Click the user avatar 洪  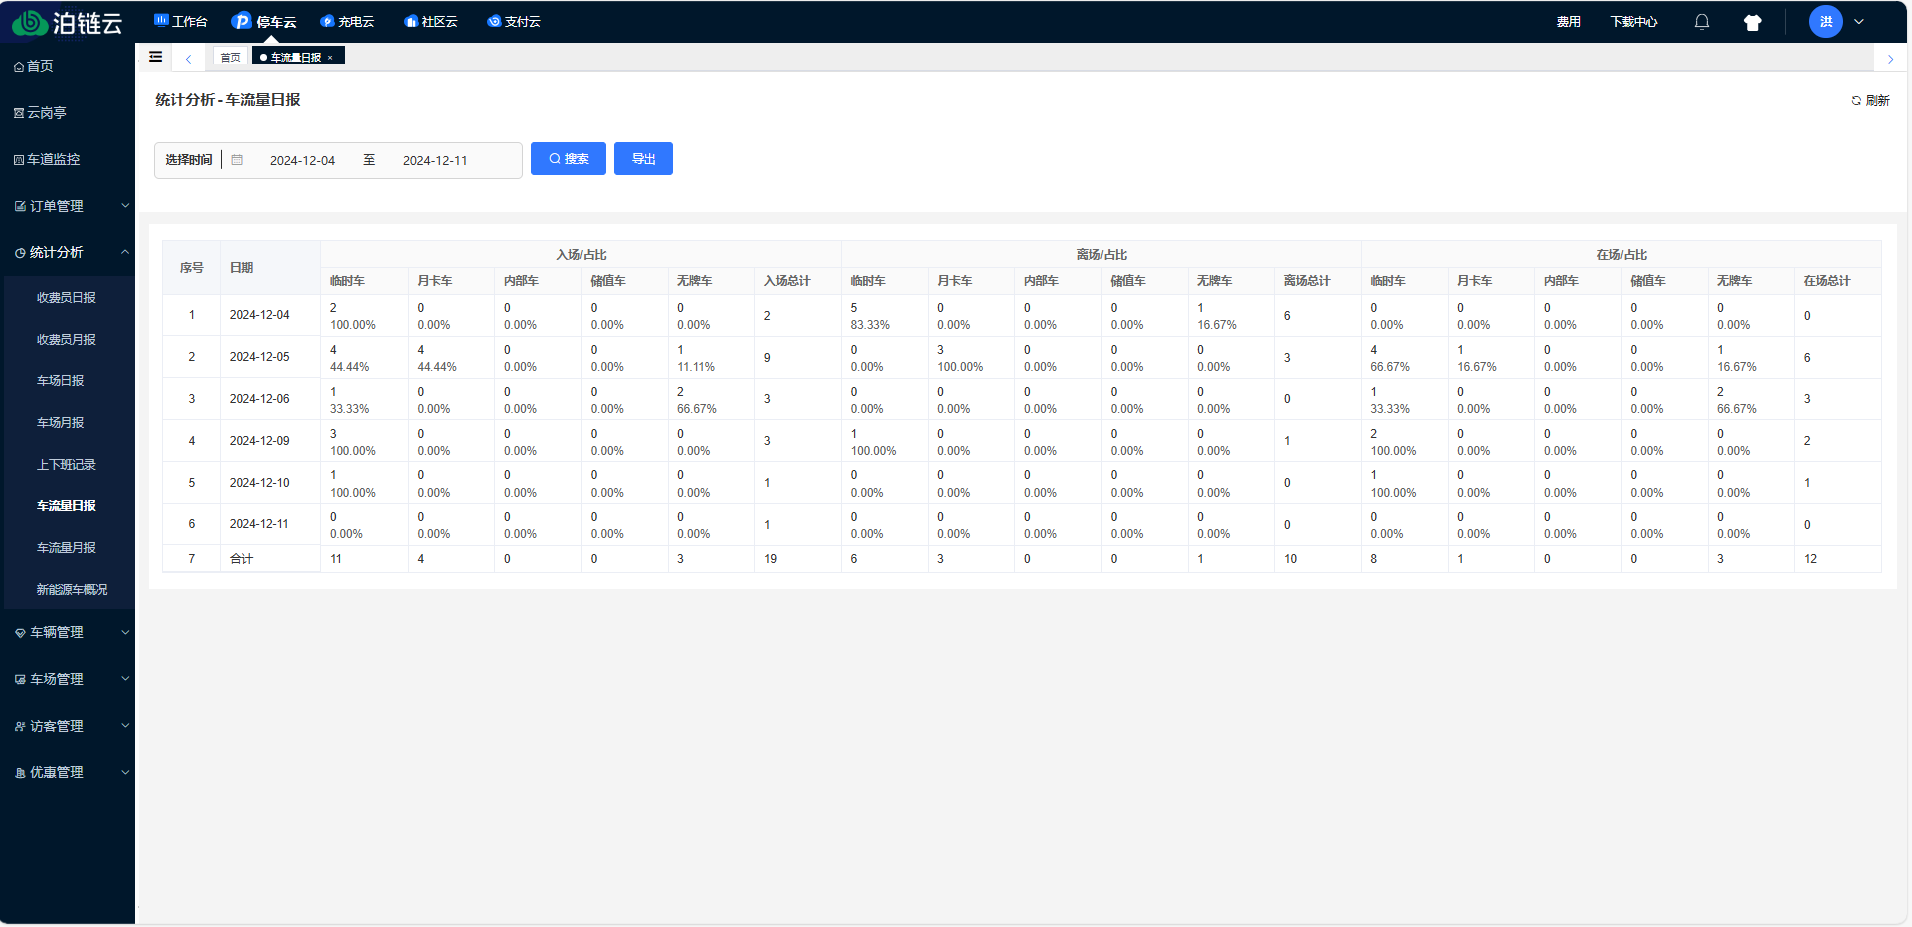[1826, 21]
